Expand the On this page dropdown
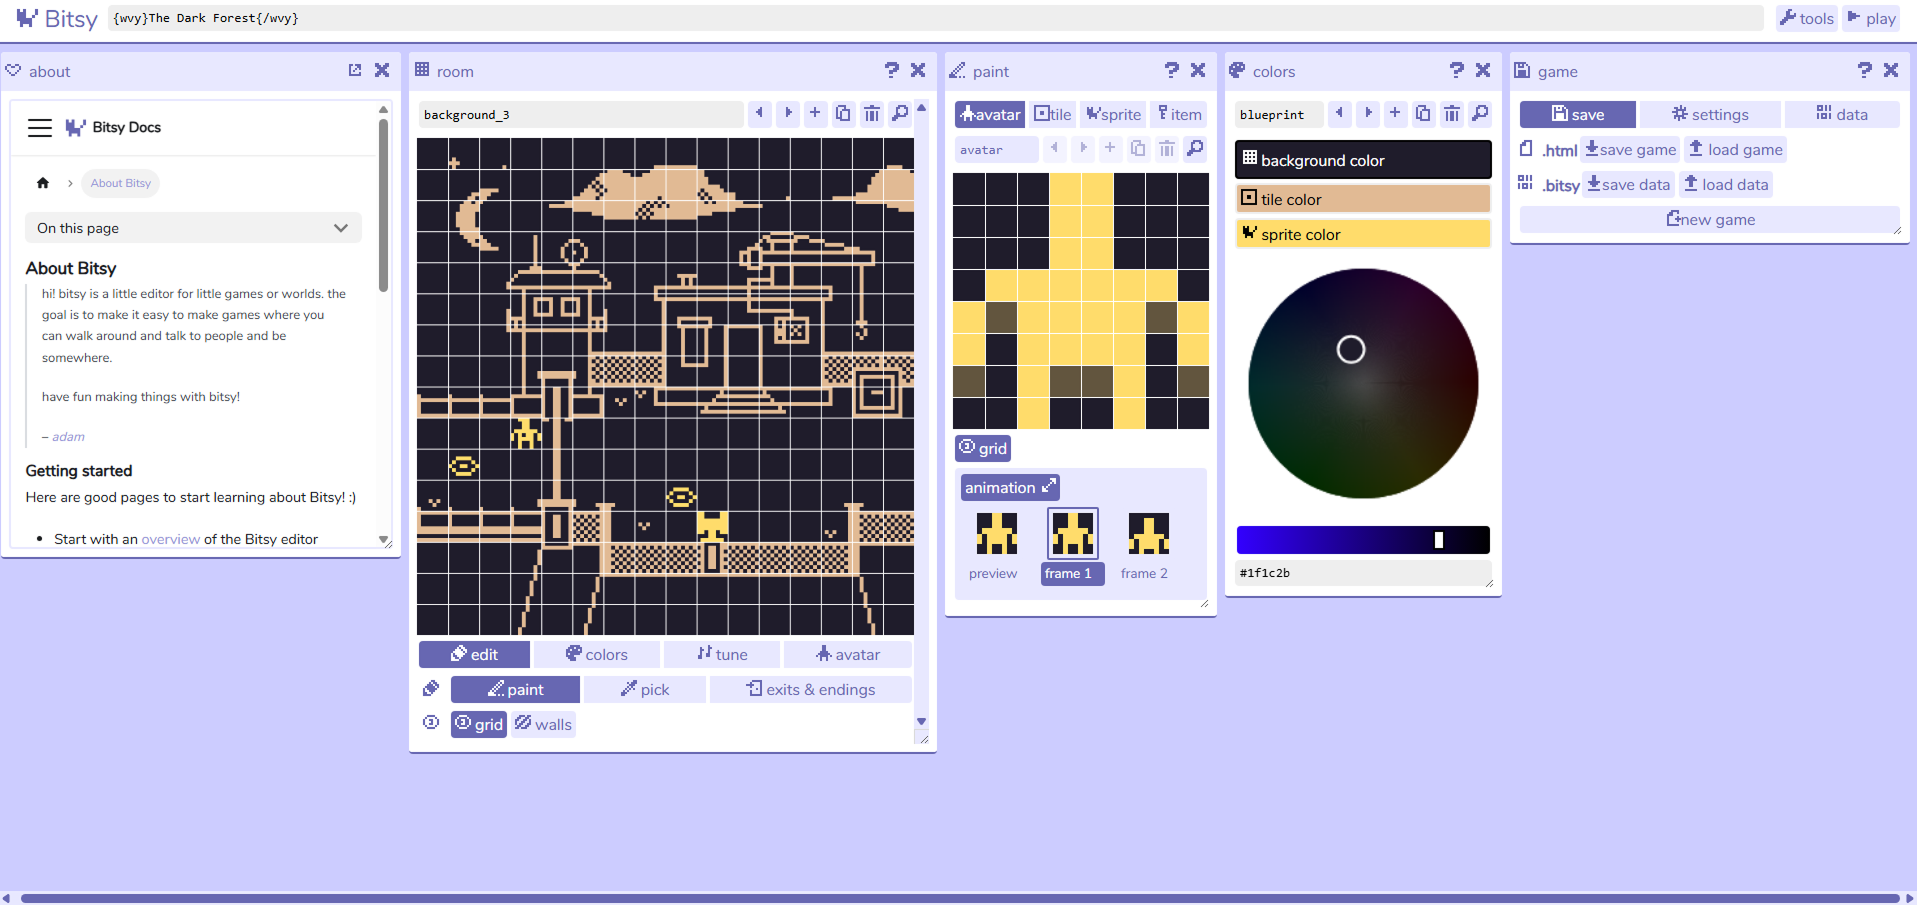Screen dimensions: 1917x905 [x=193, y=228]
